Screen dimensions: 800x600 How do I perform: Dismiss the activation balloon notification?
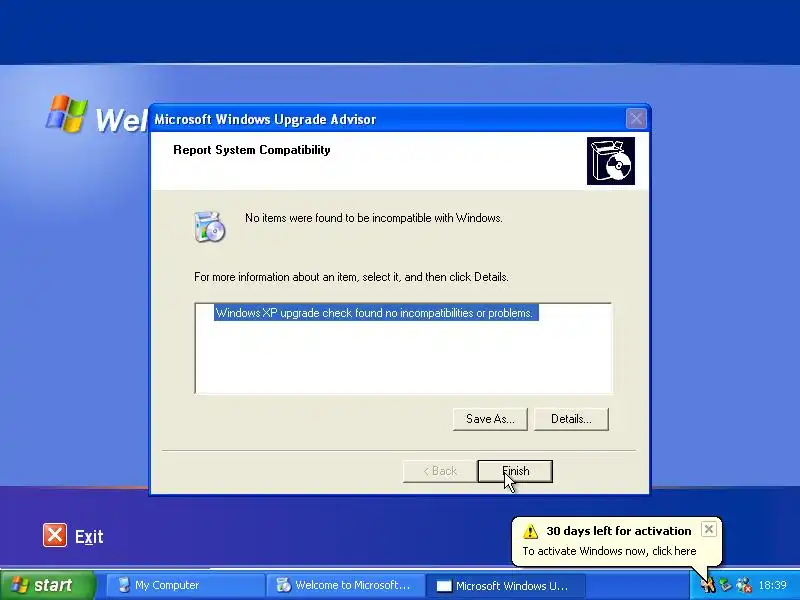coord(708,530)
